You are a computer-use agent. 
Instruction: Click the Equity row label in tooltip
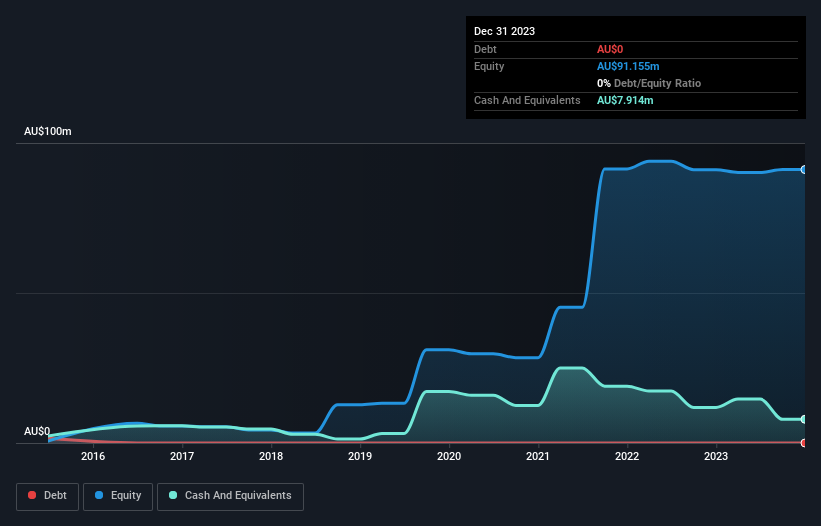(489, 66)
